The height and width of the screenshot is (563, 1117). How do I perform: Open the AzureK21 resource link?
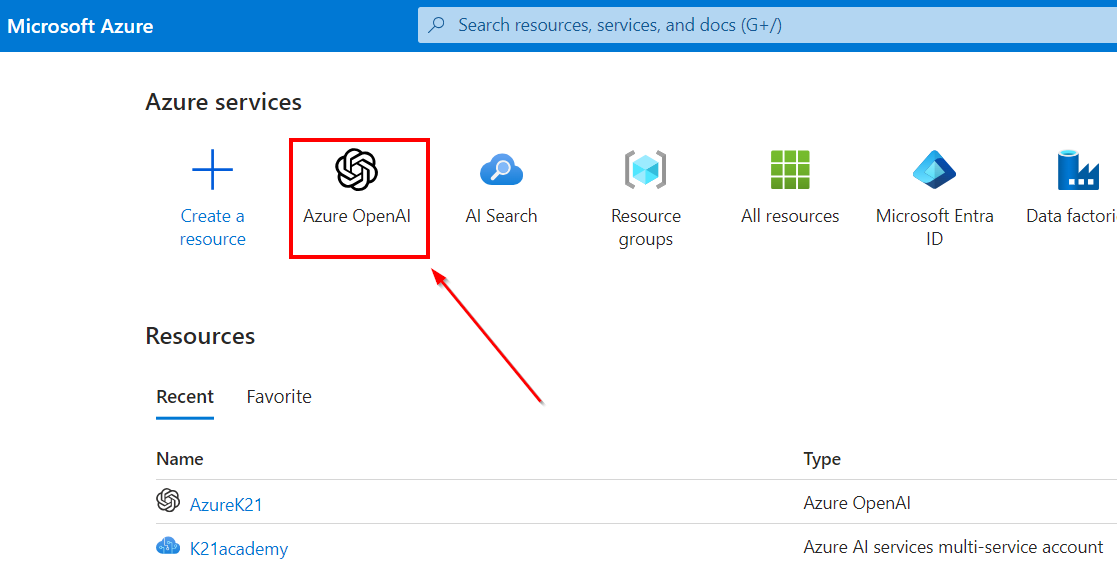coord(226,505)
